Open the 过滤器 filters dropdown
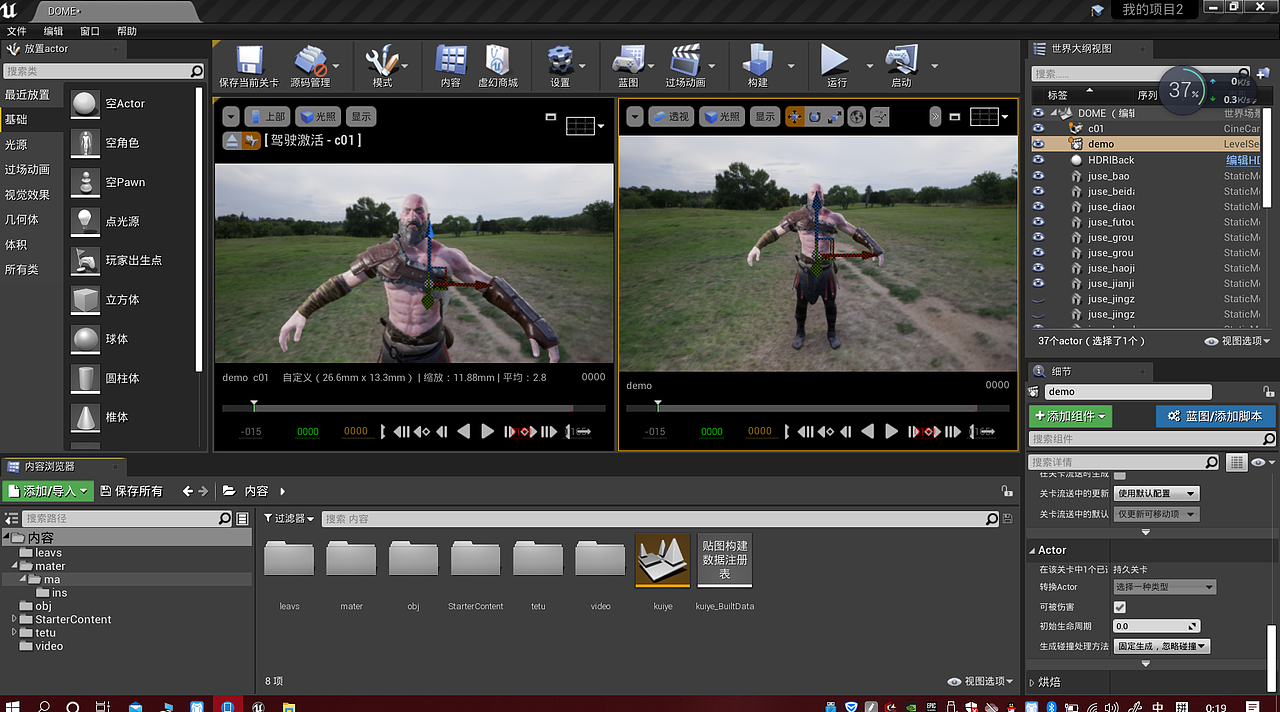Screen dimensions: 1280x712 [290, 519]
